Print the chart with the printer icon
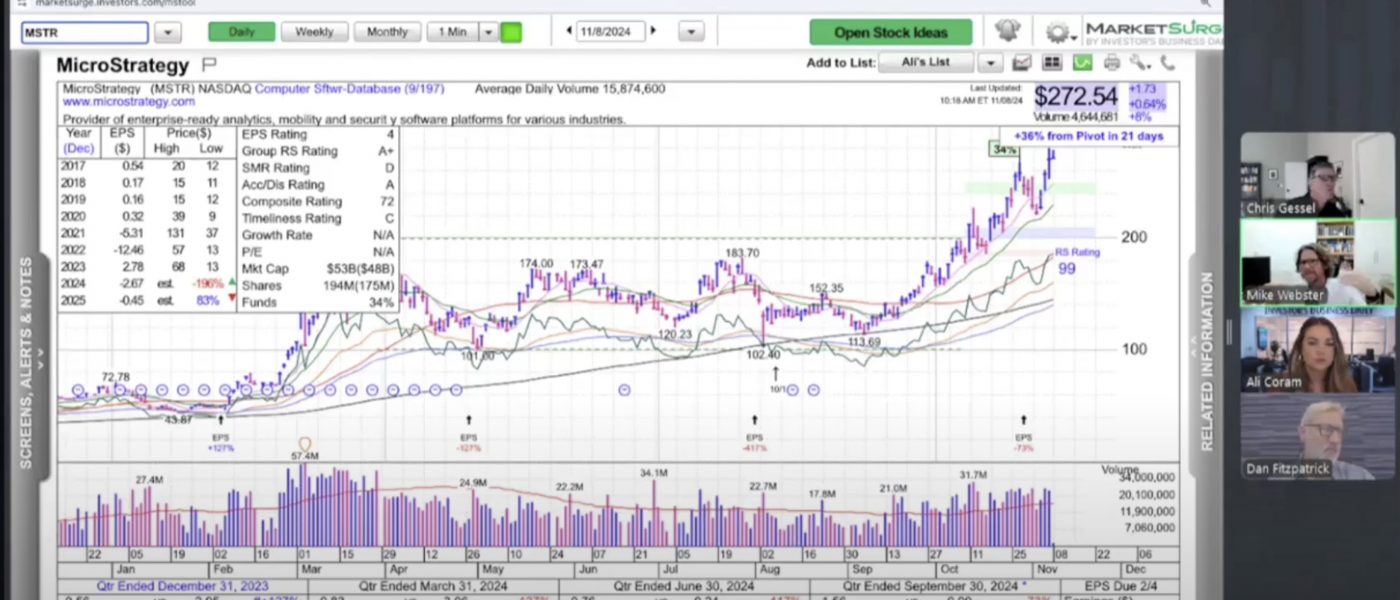Viewport: 1400px width, 600px height. point(1112,63)
